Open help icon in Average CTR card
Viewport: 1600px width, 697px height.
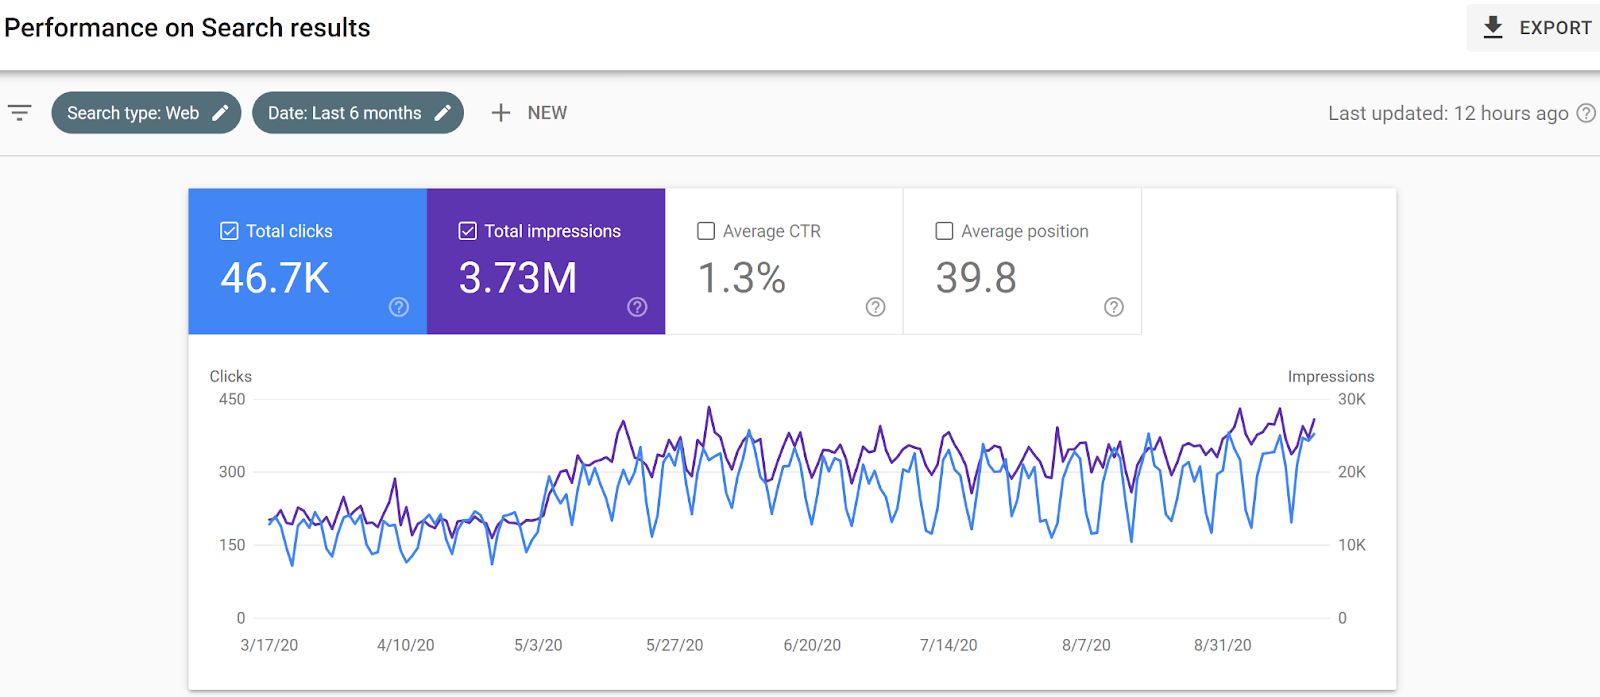[876, 307]
